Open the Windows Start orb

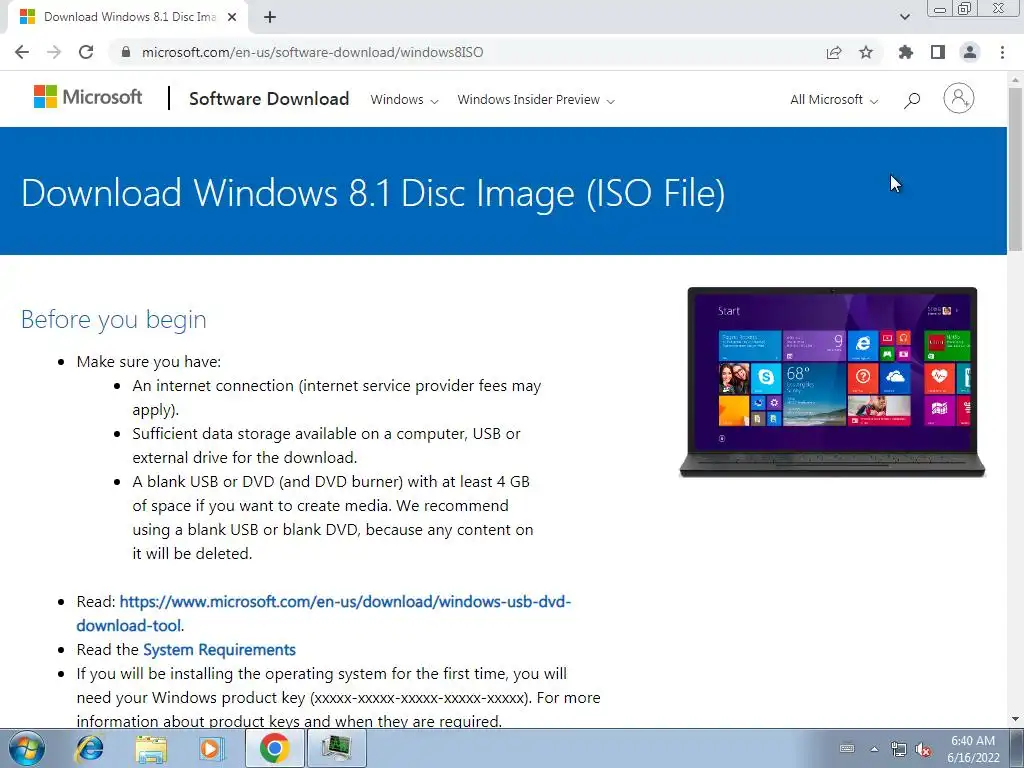point(27,748)
